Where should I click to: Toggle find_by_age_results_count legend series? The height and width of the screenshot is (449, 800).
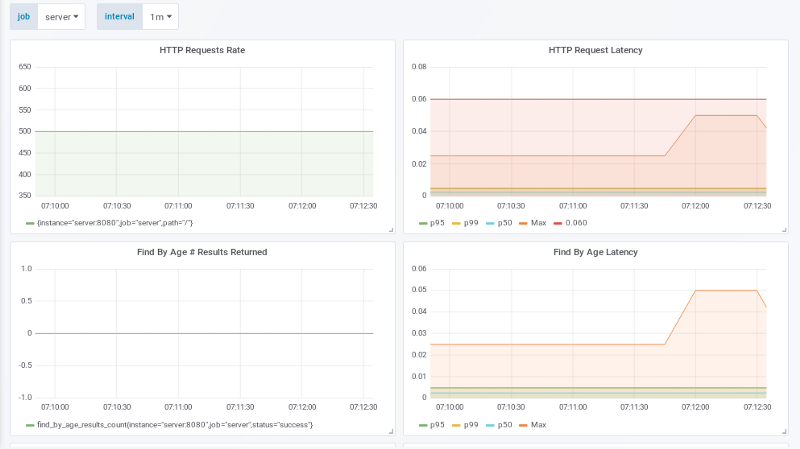pyautogui.click(x=174, y=425)
